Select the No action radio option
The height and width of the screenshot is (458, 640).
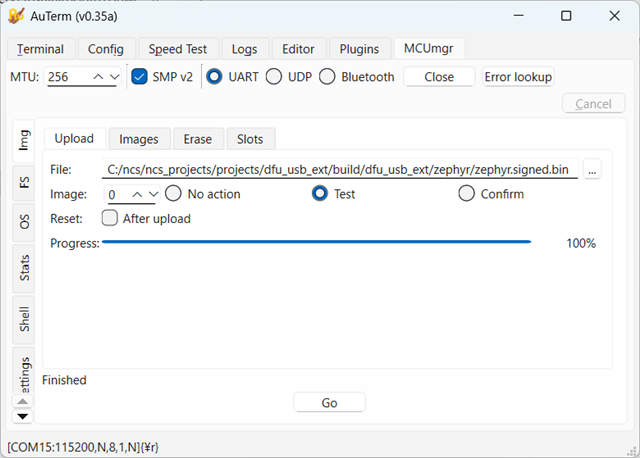click(x=173, y=193)
